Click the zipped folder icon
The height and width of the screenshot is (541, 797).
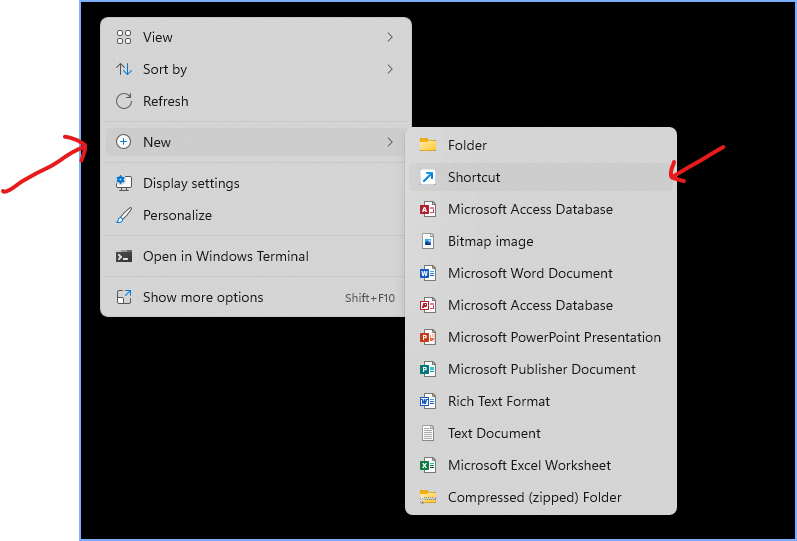pos(428,497)
